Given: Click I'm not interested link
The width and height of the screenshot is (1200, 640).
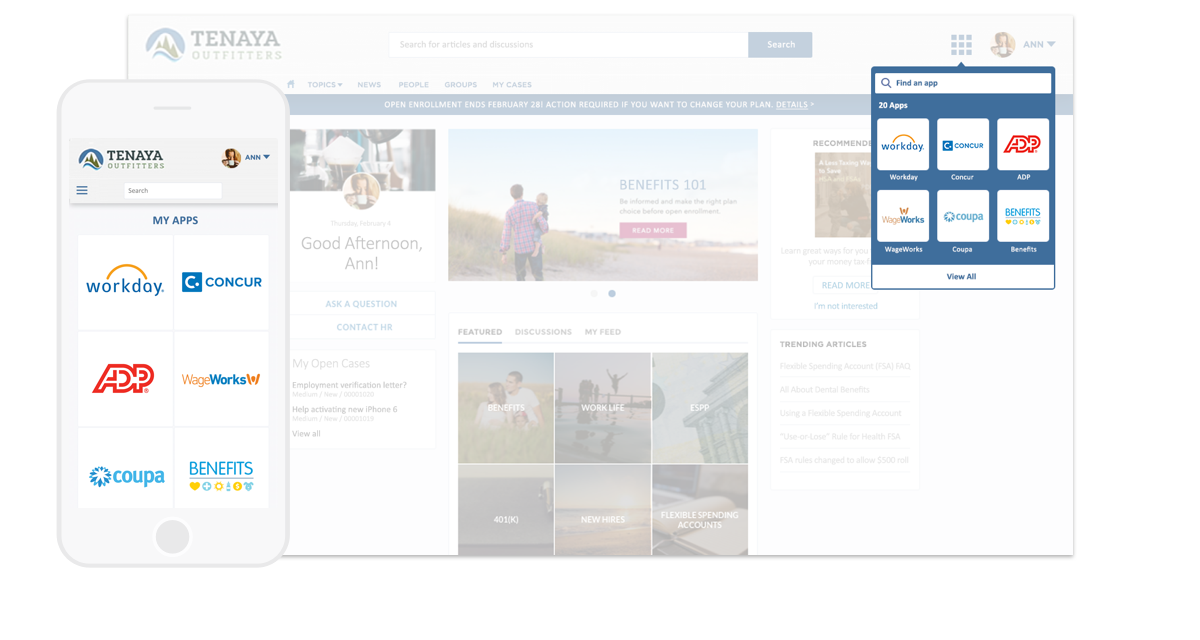Looking at the screenshot, I should 846,306.
